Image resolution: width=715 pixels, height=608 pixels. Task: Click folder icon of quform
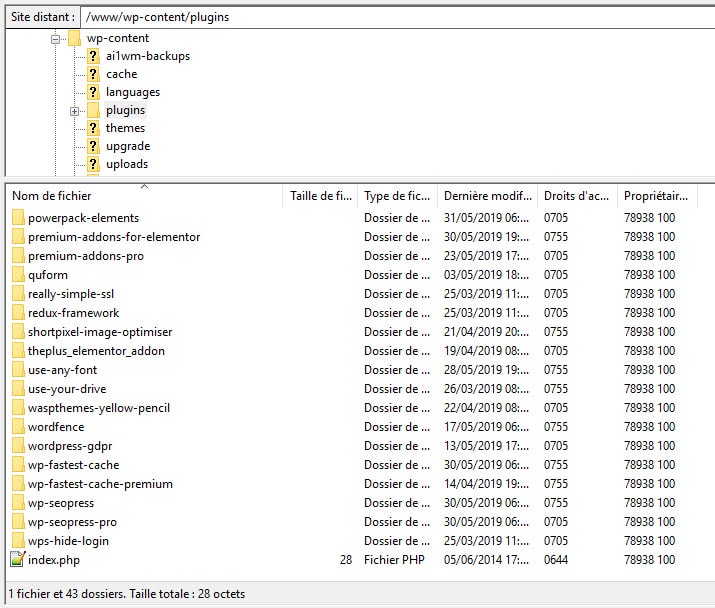tap(18, 275)
